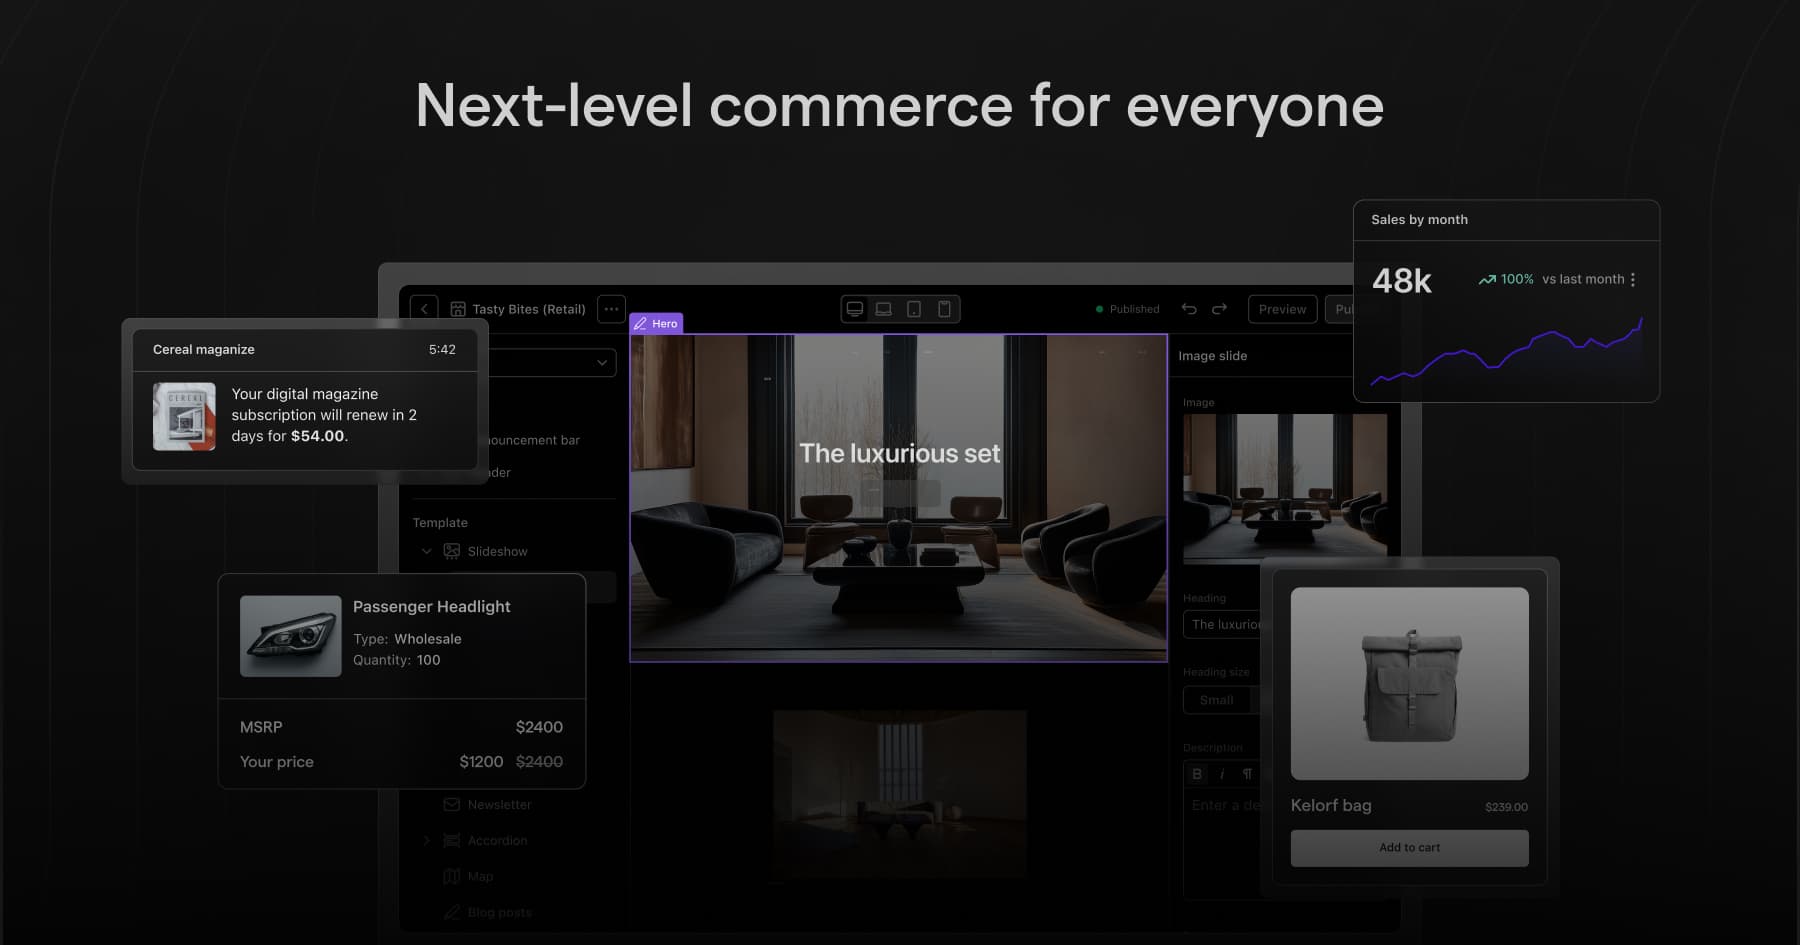The width and height of the screenshot is (1800, 945).
Task: Click the Newsletter envelope icon
Action: (452, 804)
